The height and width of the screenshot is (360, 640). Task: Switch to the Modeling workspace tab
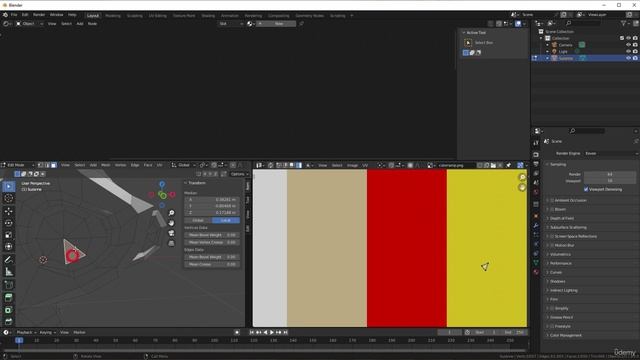tap(113, 16)
